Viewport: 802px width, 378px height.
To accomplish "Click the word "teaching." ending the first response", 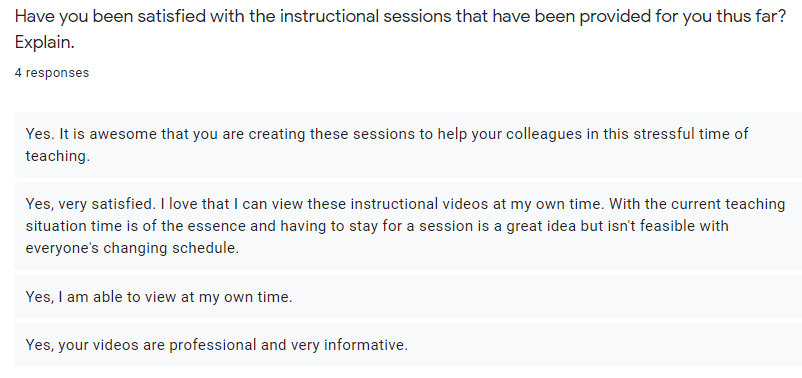I will pos(58,156).
